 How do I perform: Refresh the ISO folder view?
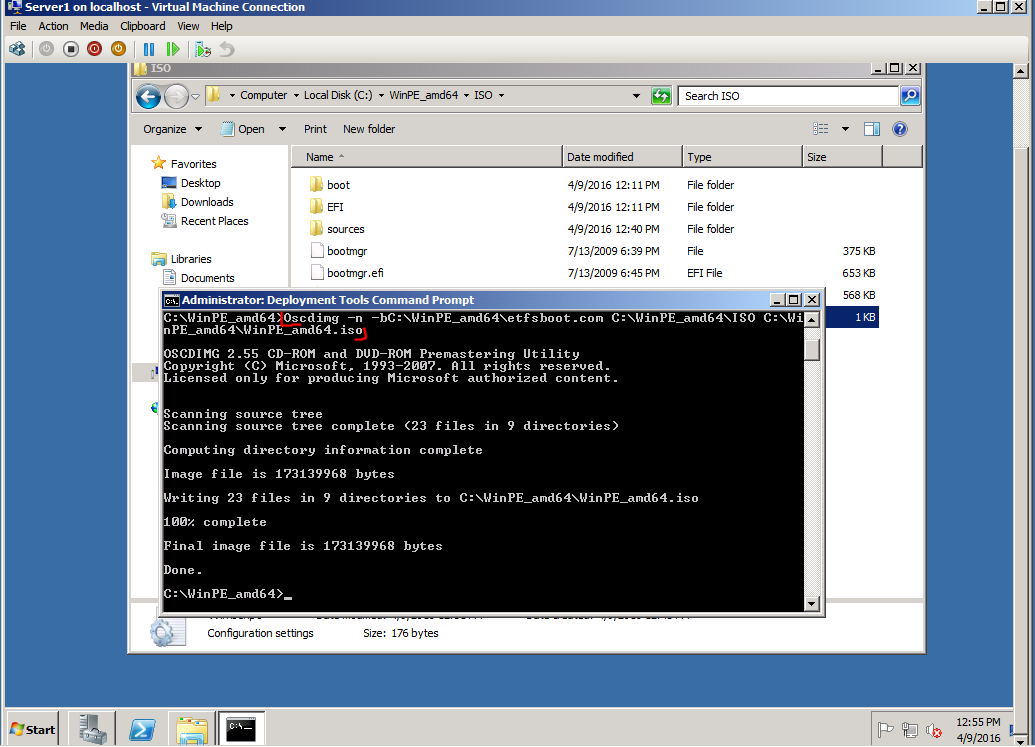click(x=661, y=96)
